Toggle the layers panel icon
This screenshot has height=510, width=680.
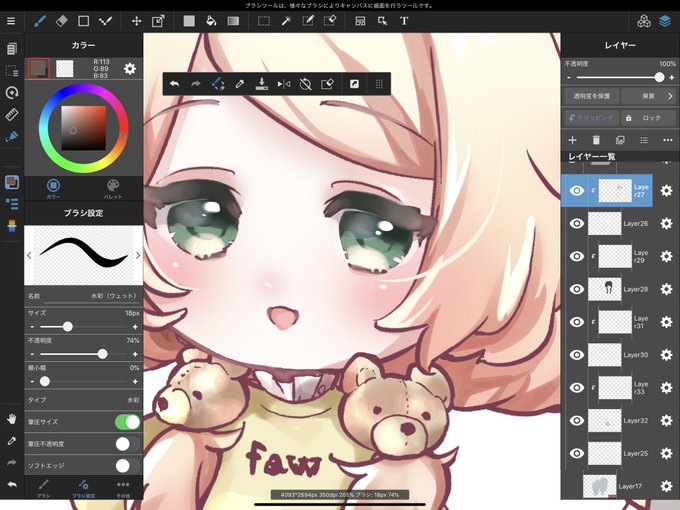click(x=665, y=21)
